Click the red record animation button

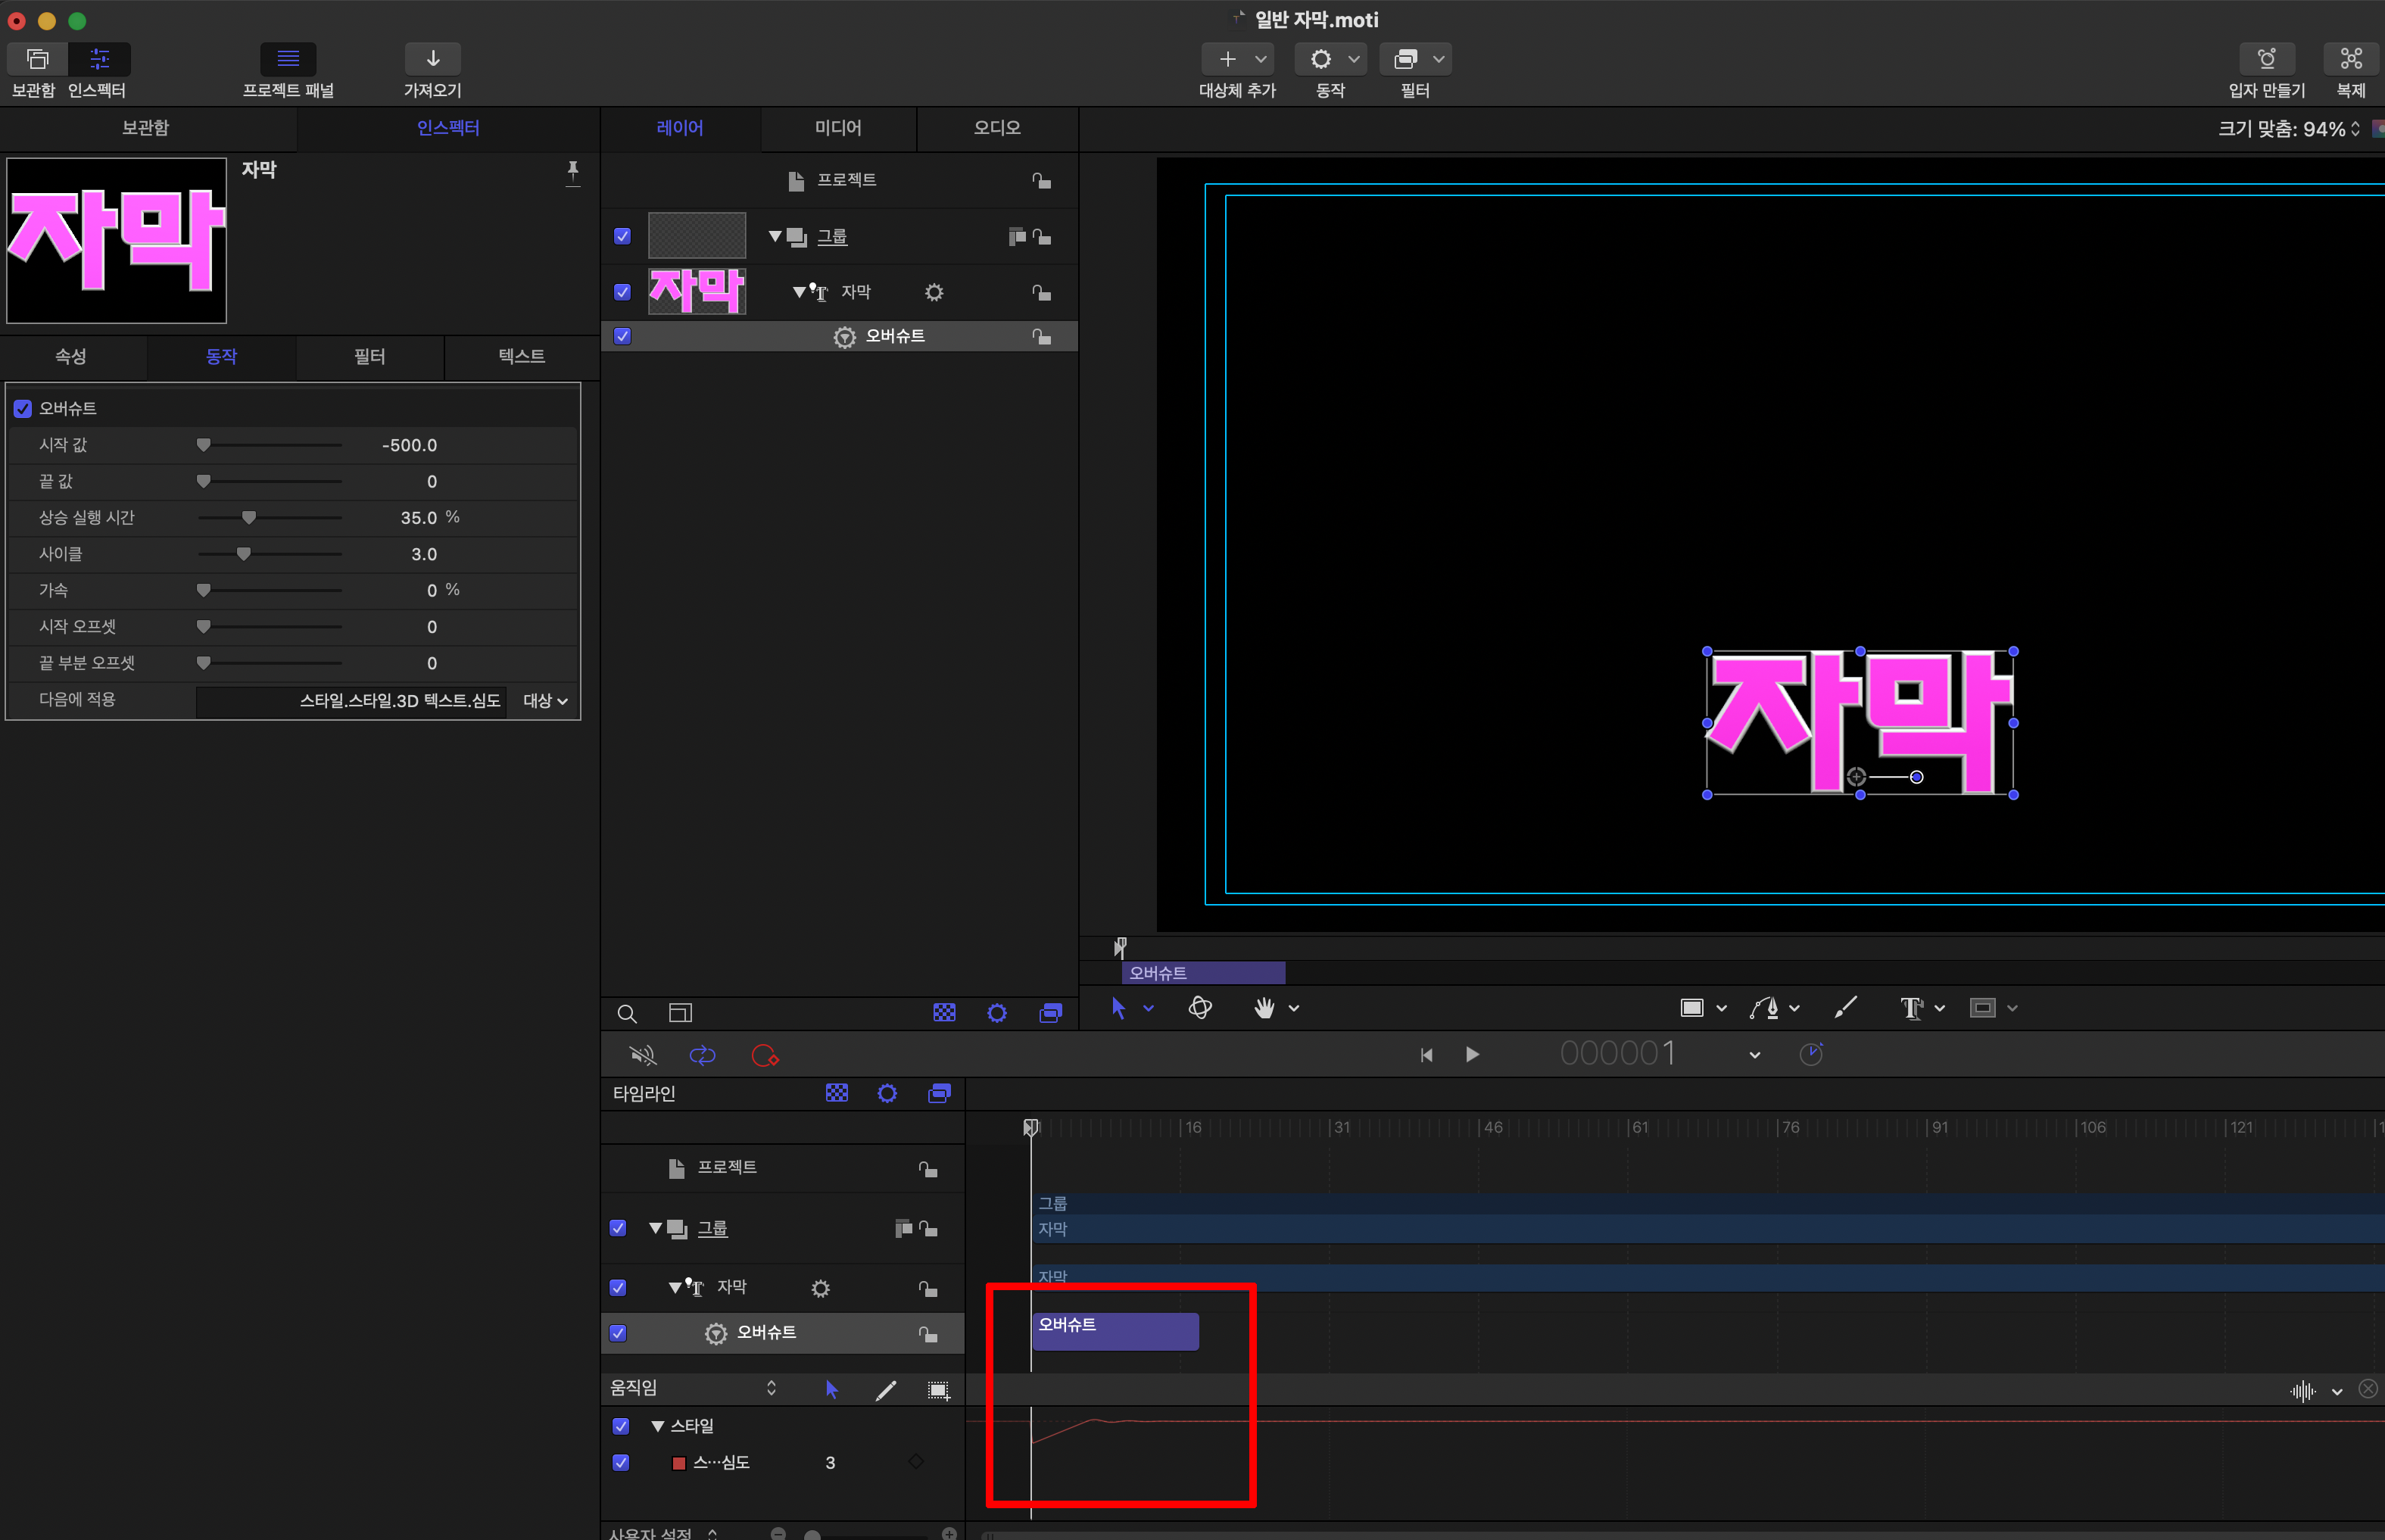tap(764, 1055)
